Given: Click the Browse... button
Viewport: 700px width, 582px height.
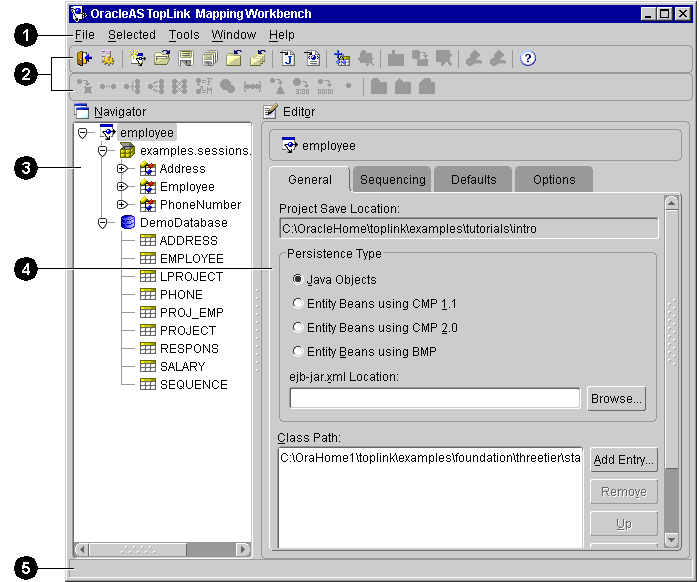Looking at the screenshot, I should [617, 399].
